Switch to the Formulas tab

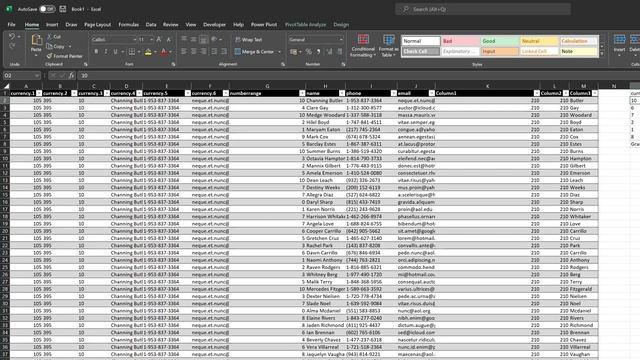click(129, 24)
